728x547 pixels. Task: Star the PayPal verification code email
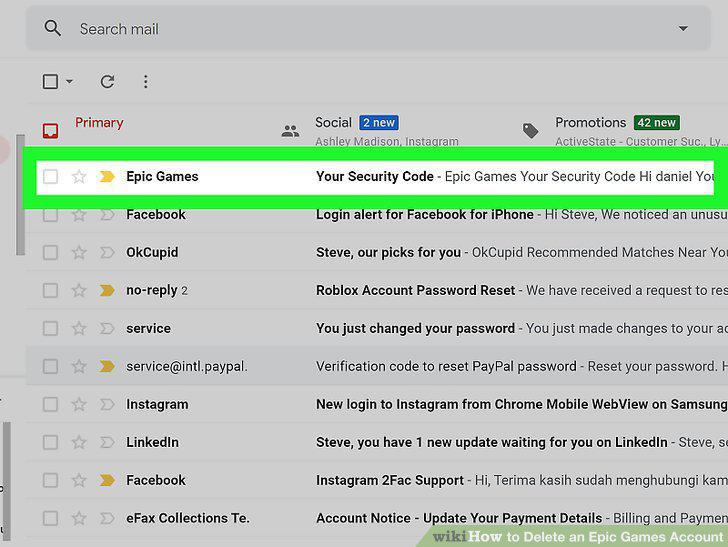[79, 366]
